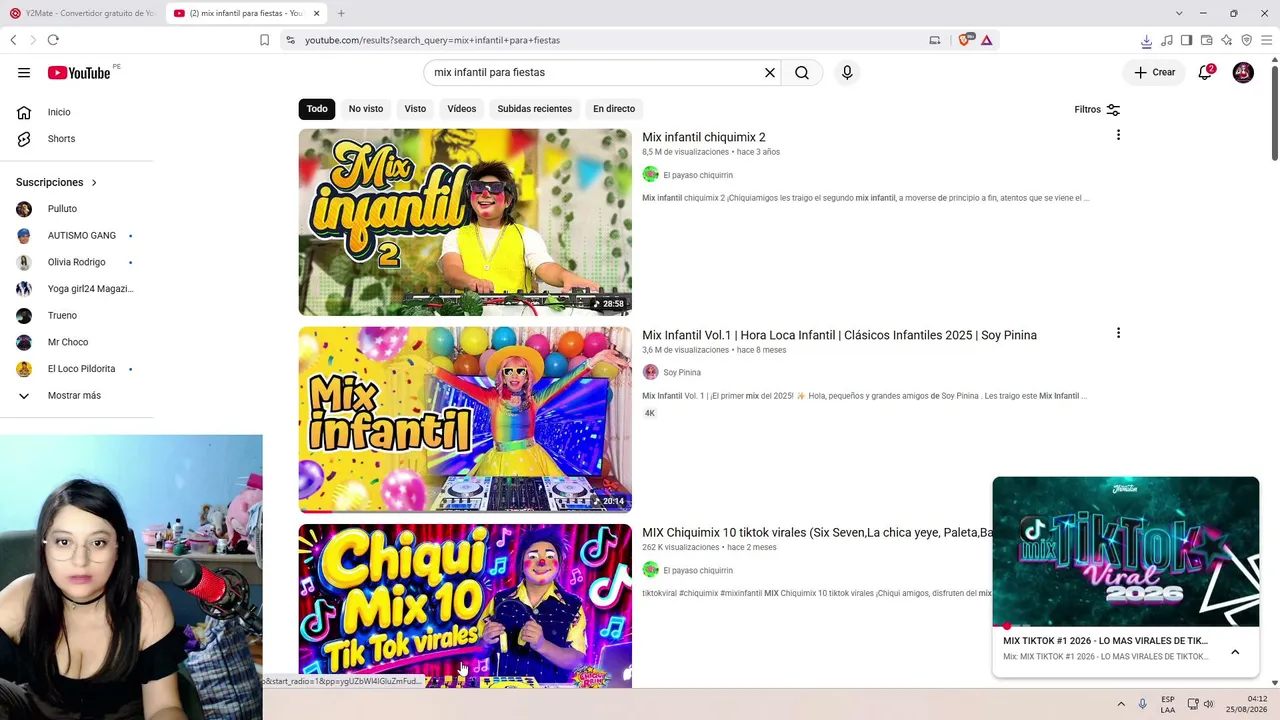Screen dimensions: 1280x720
Task: Select the Visto filter chip
Action: tap(415, 109)
